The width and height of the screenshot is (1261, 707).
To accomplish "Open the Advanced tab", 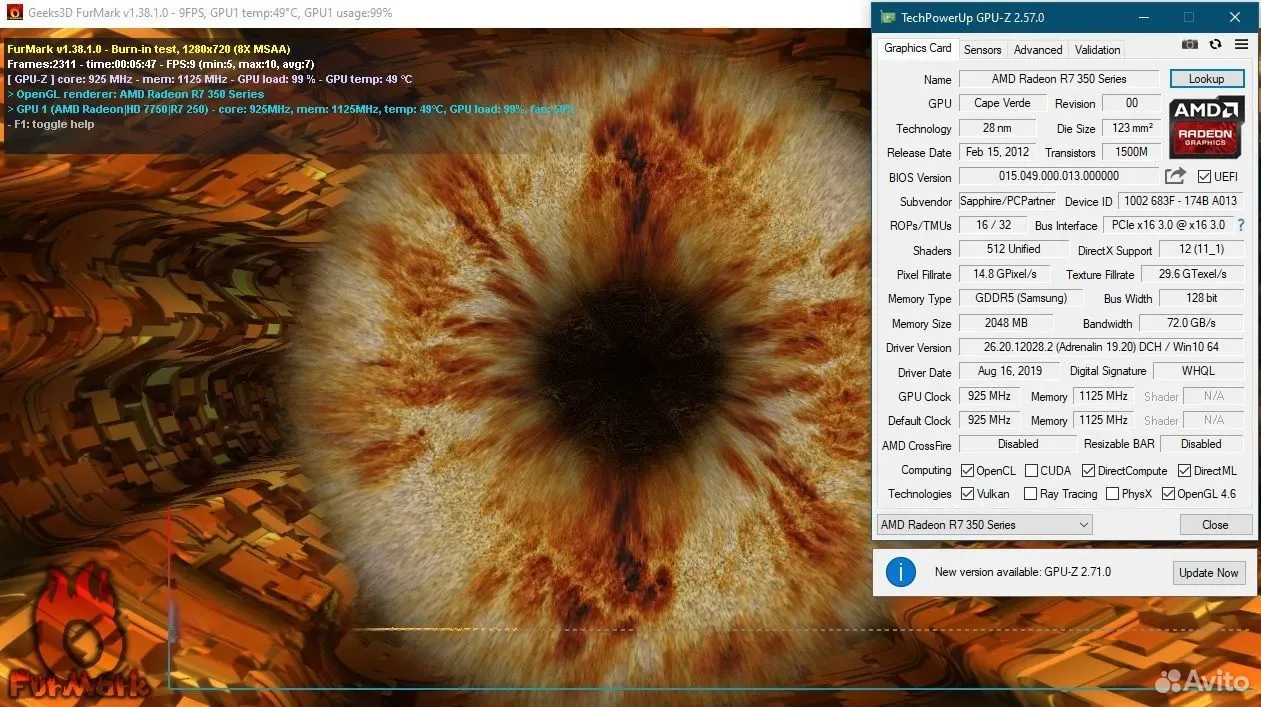I will [1038, 50].
